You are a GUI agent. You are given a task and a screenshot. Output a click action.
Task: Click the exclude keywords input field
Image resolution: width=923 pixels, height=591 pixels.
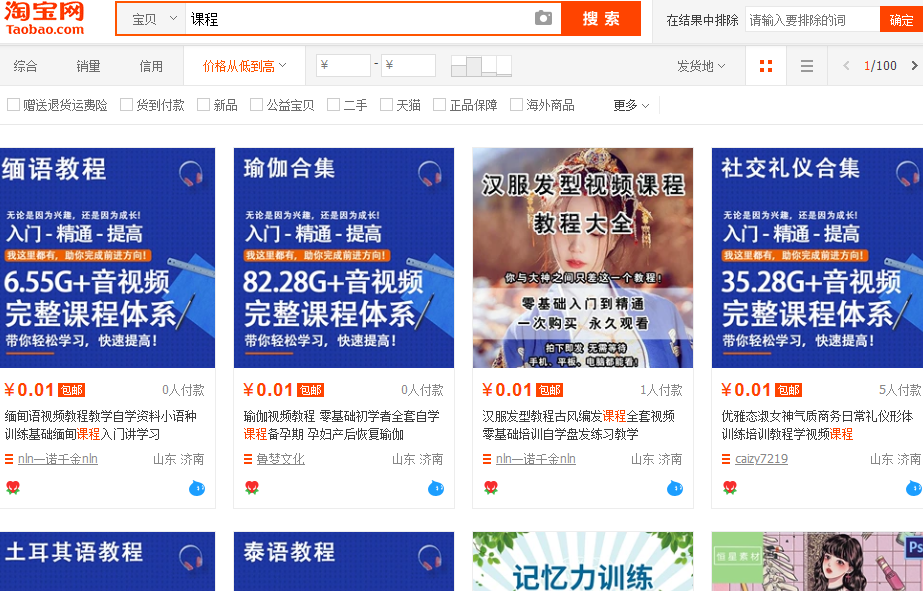click(811, 20)
